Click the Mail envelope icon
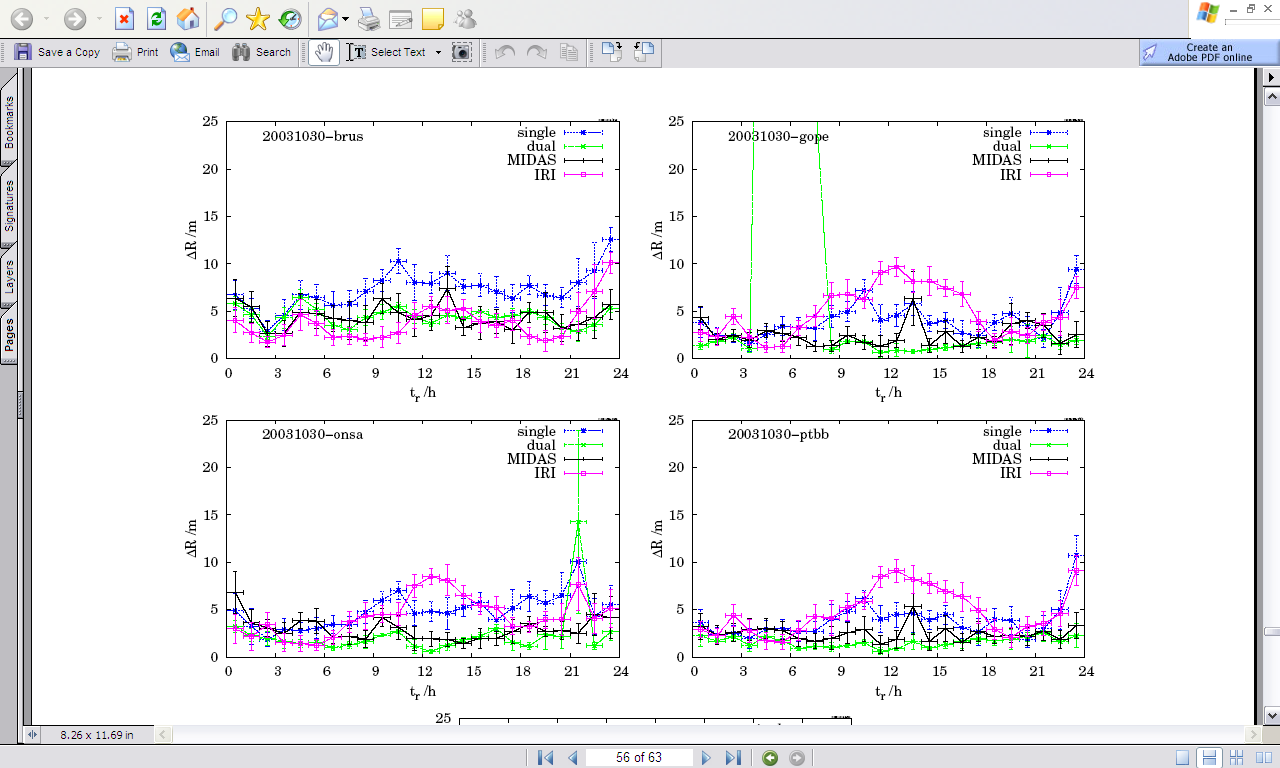 pyautogui.click(x=327, y=19)
